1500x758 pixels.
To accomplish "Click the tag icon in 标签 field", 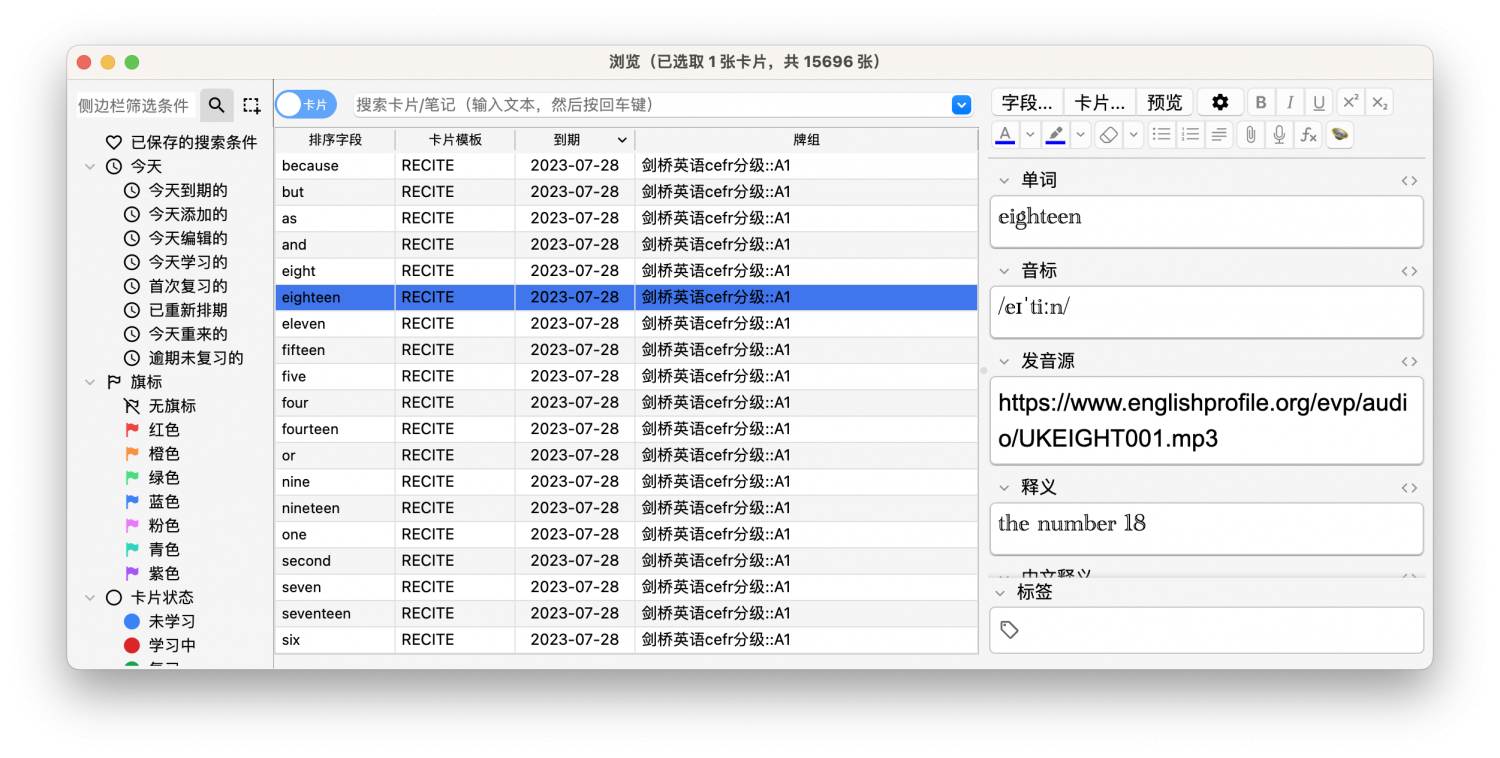I will click(x=1010, y=630).
